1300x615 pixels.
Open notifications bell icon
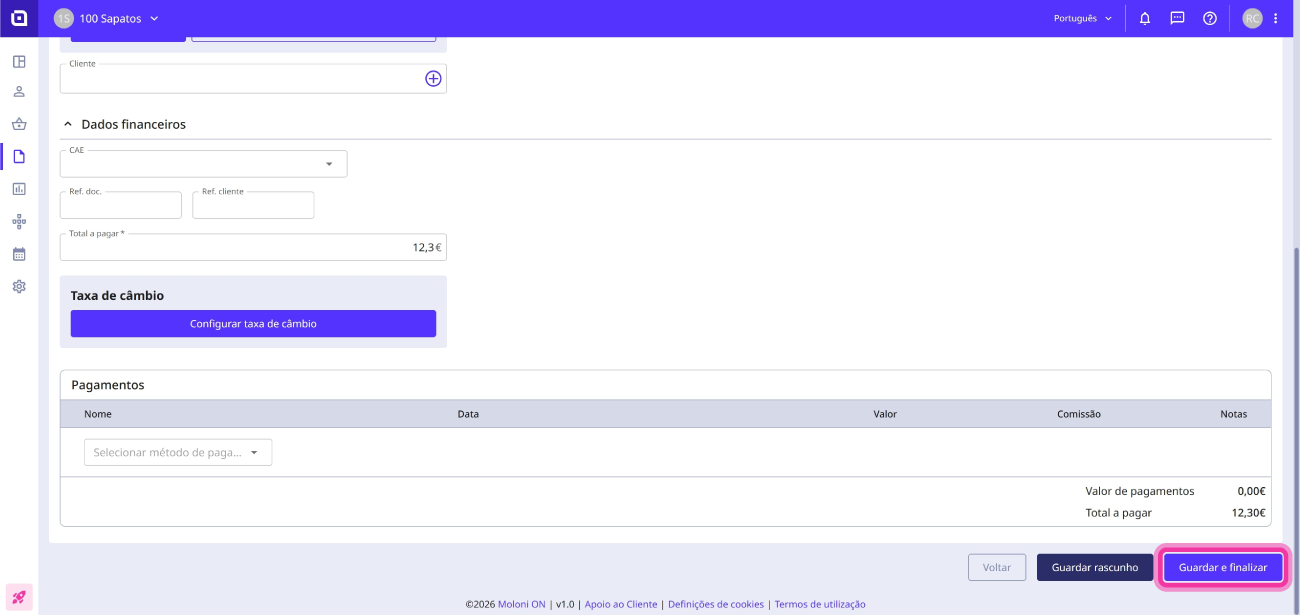[x=1145, y=18]
